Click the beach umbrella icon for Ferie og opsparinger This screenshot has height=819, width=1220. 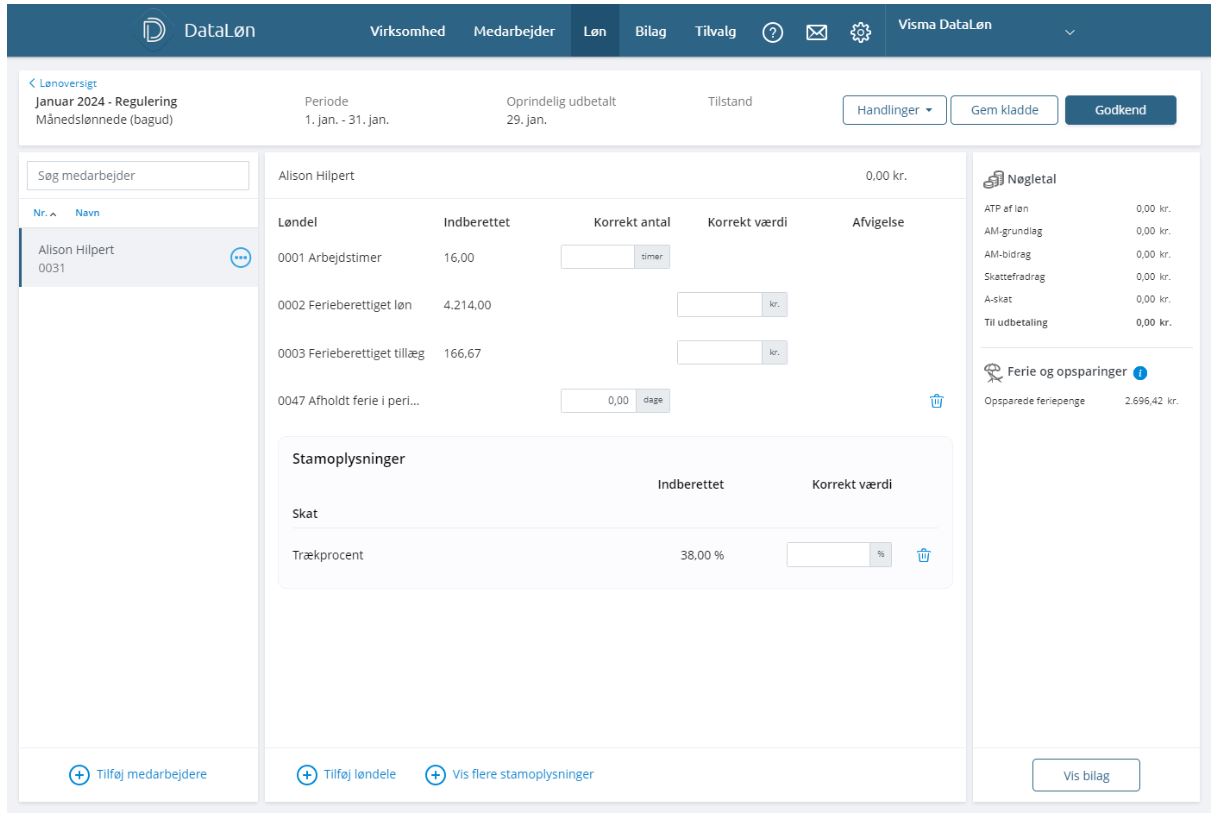(994, 372)
